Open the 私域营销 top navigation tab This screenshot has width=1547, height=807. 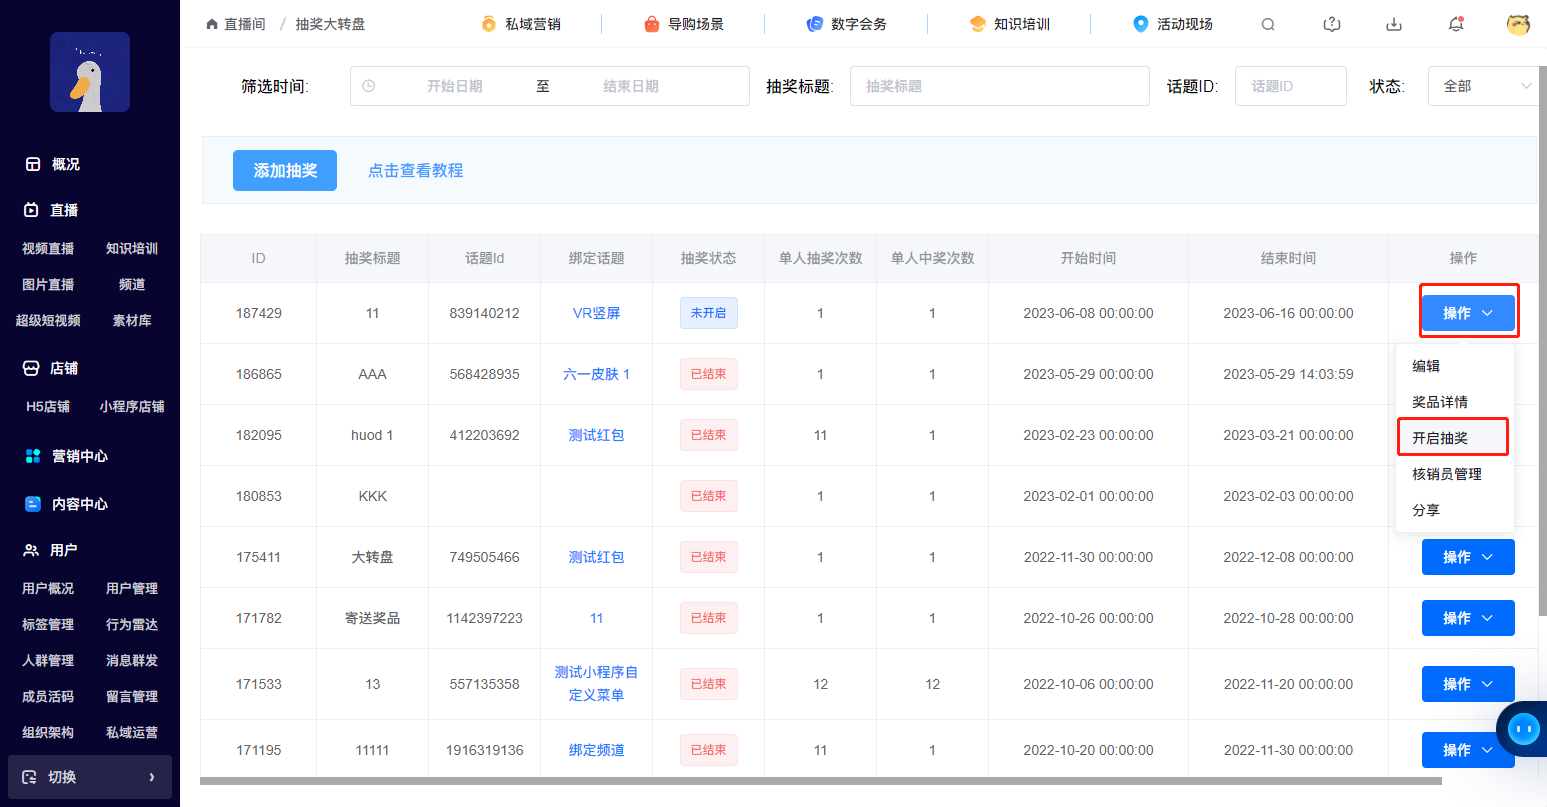point(520,24)
